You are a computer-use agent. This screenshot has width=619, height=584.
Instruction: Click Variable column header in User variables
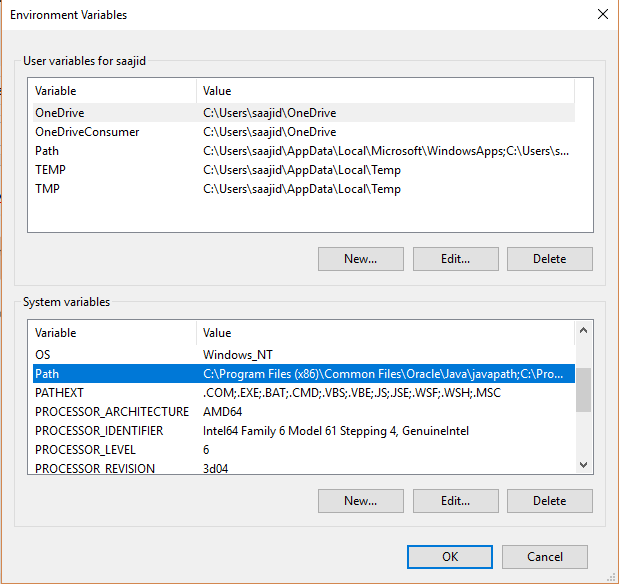tap(112, 91)
